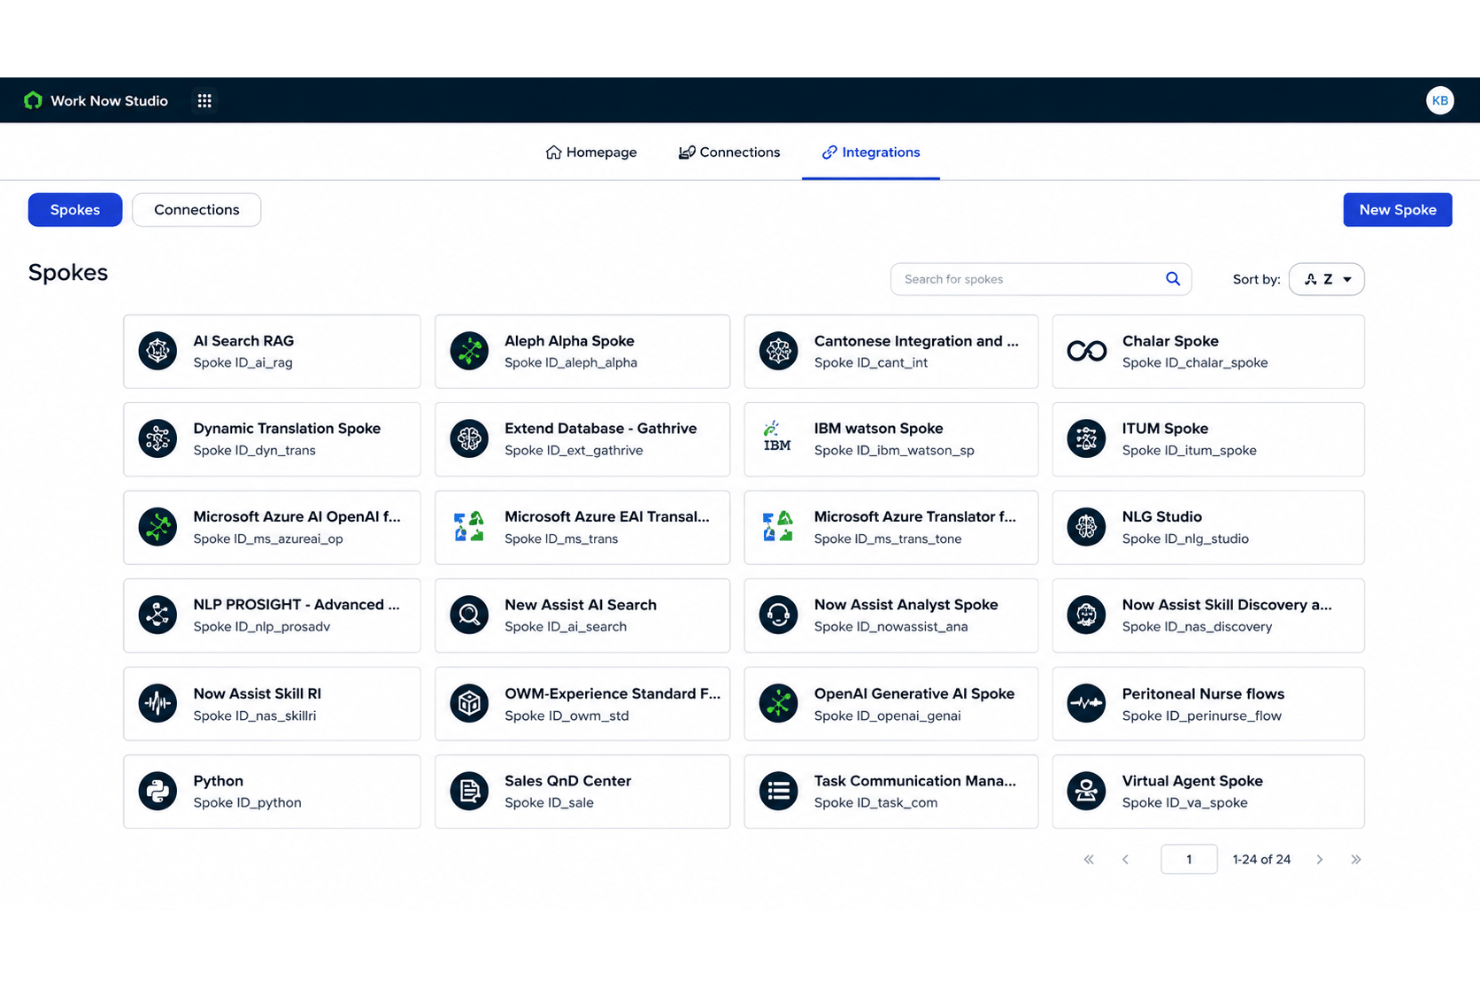Go to previous page of results
This screenshot has height=987, width=1480.
(x=1125, y=859)
